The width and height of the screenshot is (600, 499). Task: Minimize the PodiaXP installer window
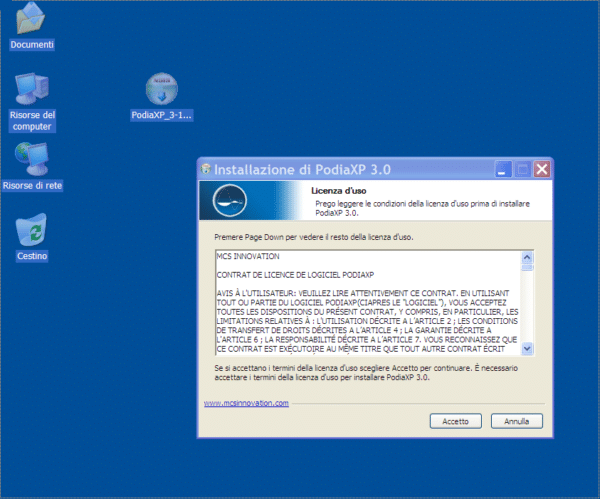[503, 169]
